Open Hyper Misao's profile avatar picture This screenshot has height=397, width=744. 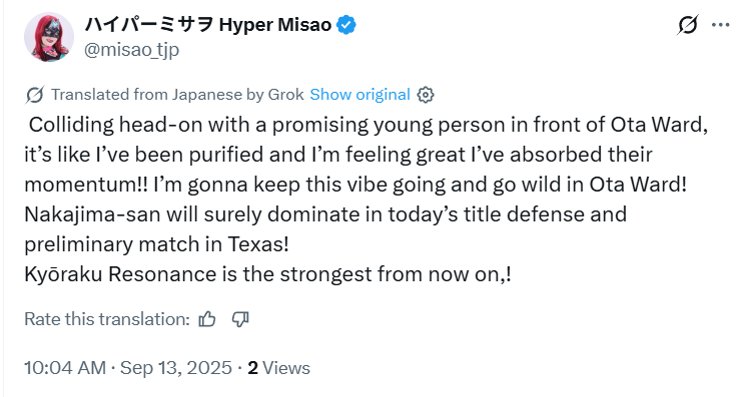point(49,37)
